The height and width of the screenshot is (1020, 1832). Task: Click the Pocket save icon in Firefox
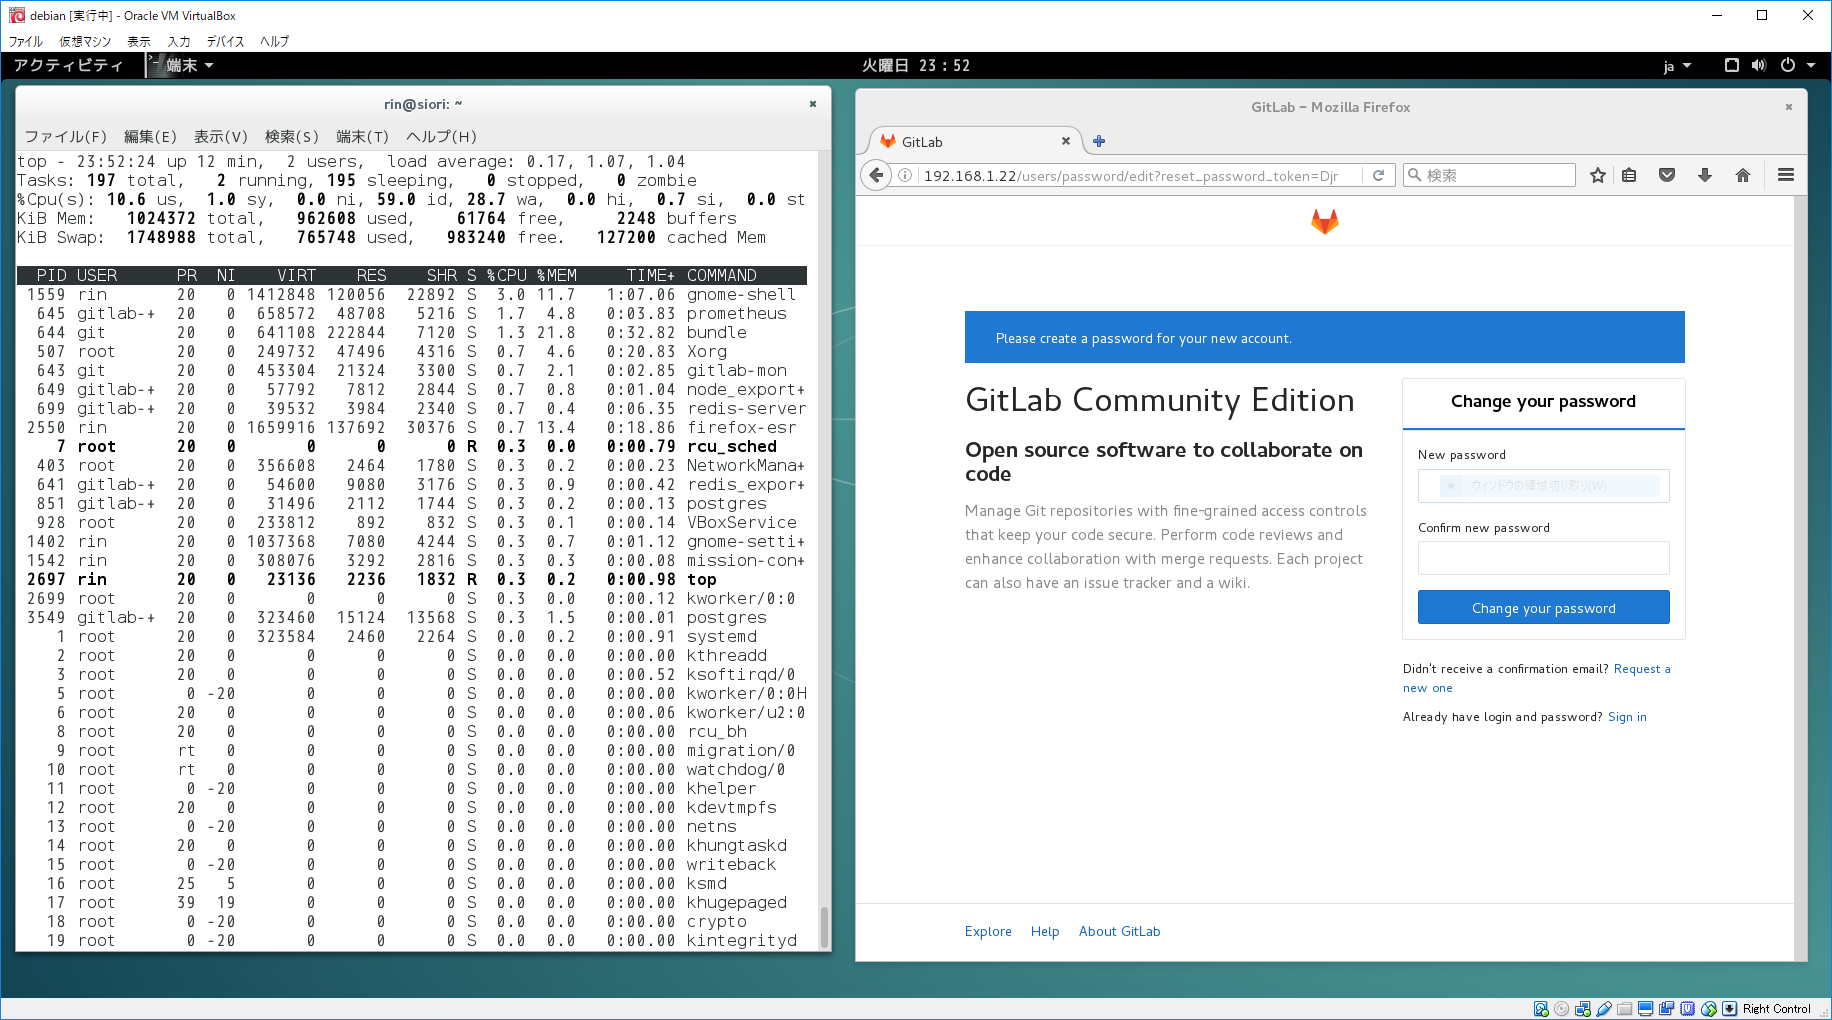point(1667,176)
